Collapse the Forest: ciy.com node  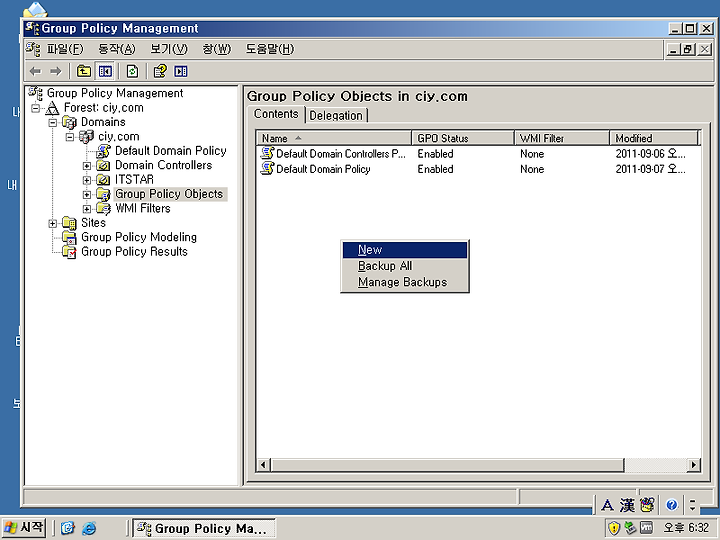coord(36,108)
